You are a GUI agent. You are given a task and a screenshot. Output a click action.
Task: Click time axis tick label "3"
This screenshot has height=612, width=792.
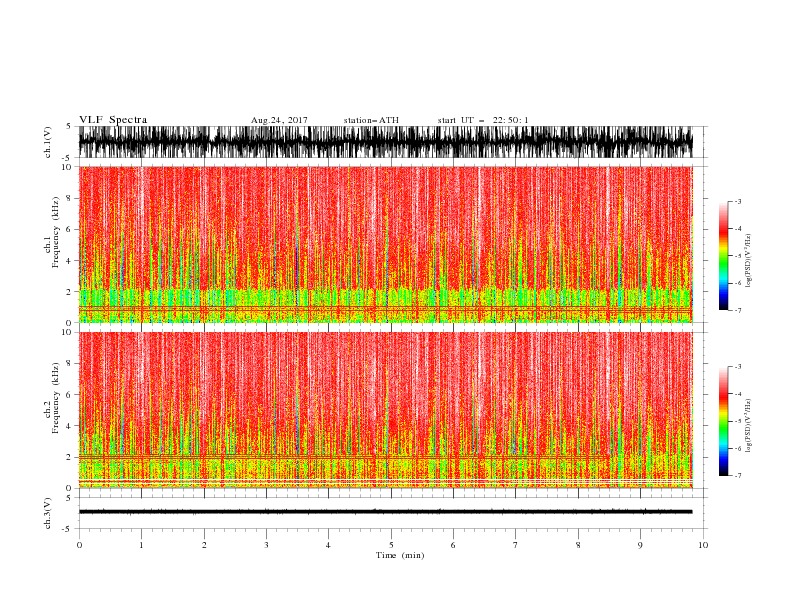[266, 545]
